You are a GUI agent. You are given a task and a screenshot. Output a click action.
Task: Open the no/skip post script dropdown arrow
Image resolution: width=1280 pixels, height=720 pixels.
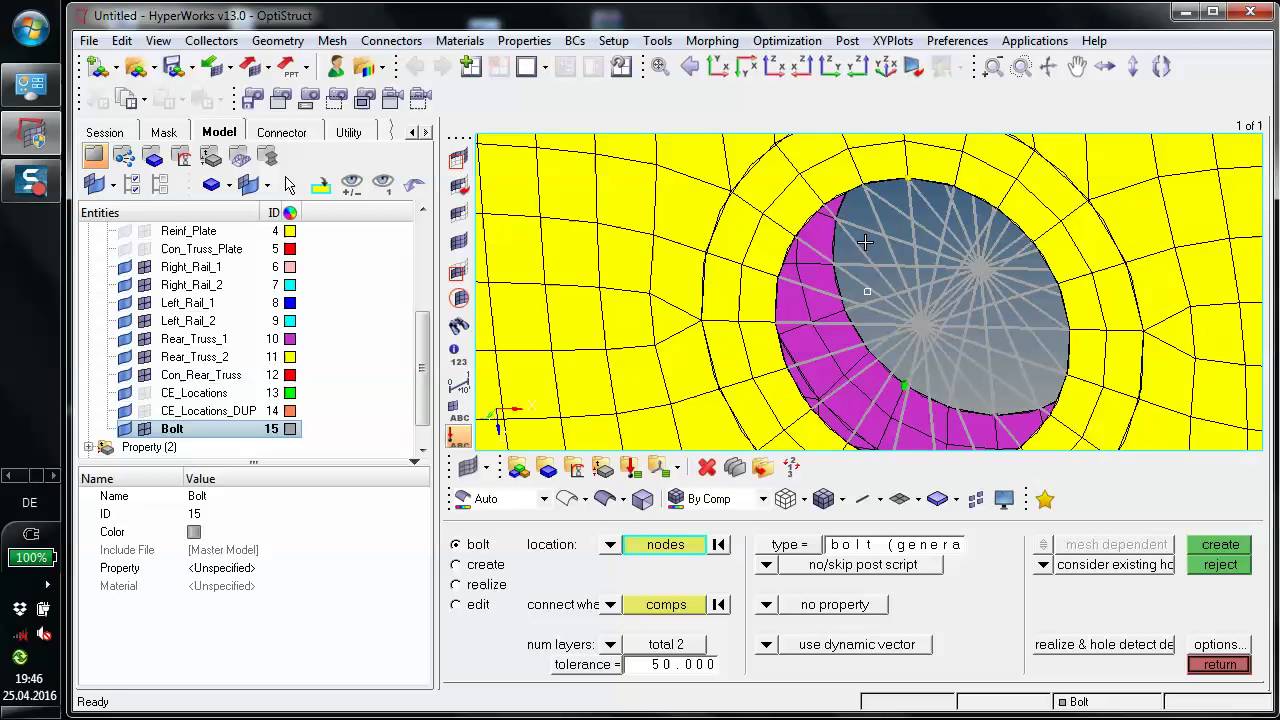(766, 565)
